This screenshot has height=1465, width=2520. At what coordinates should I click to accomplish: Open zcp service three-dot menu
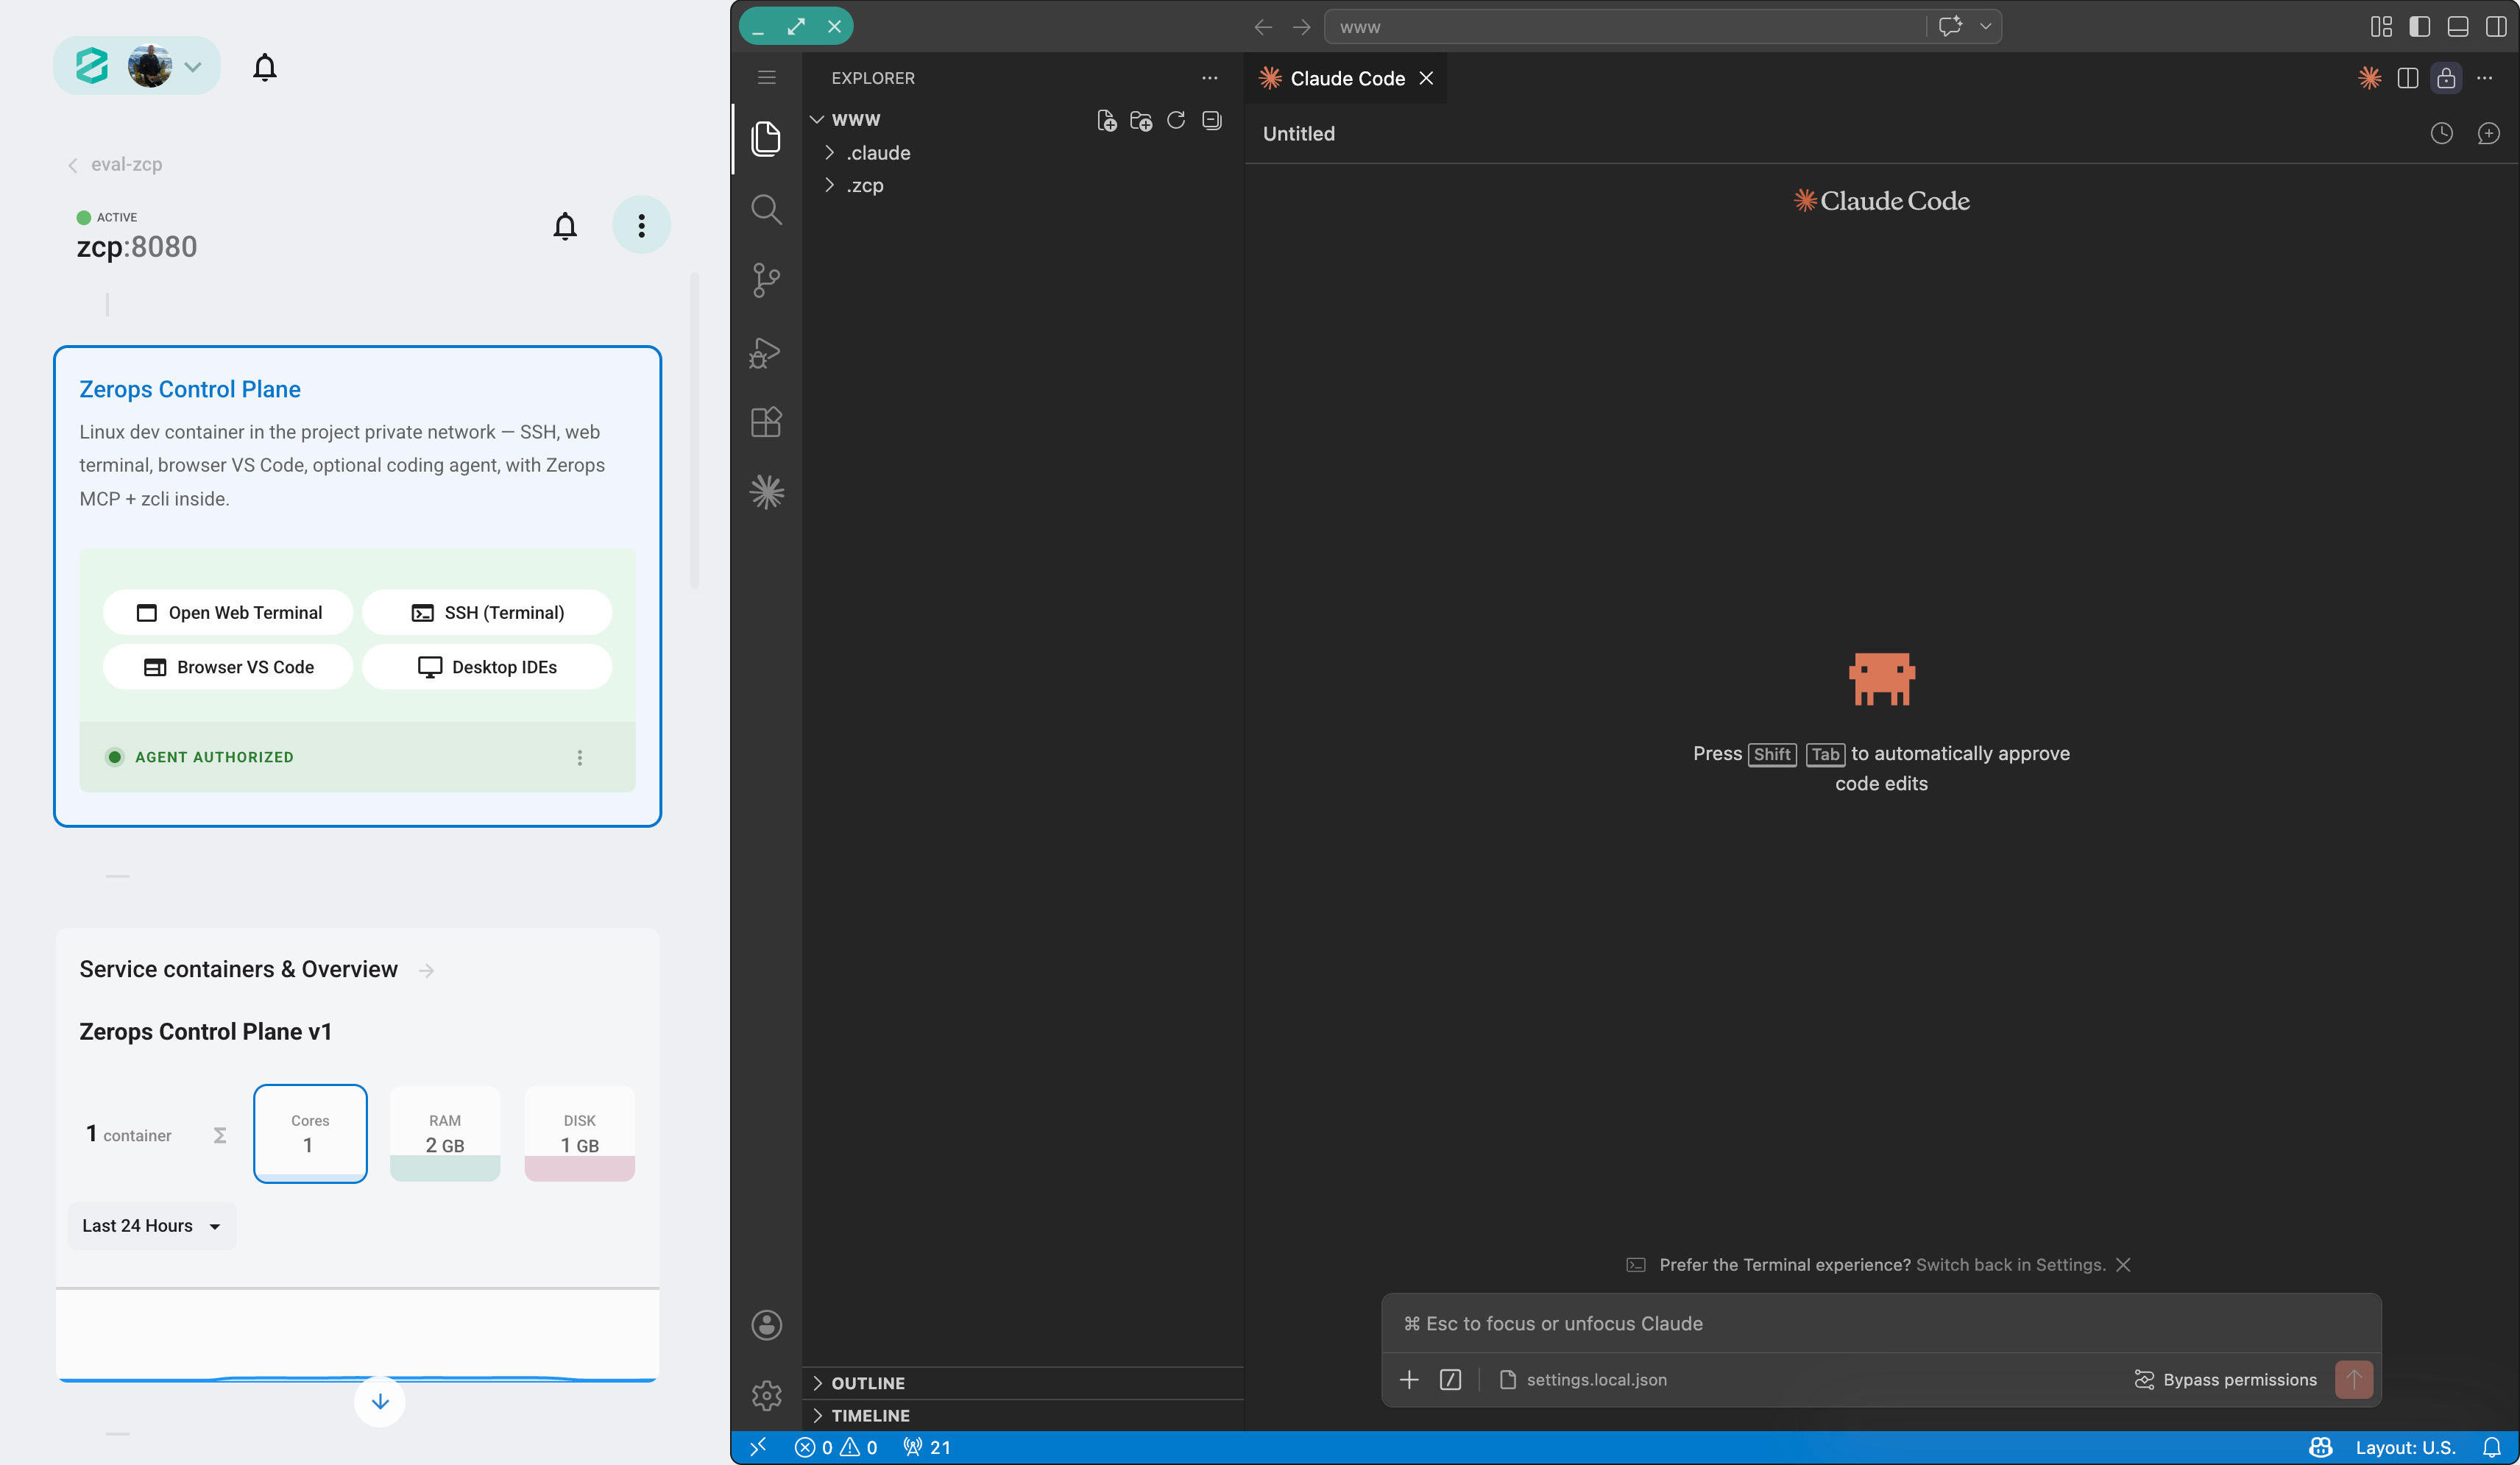[x=641, y=226]
